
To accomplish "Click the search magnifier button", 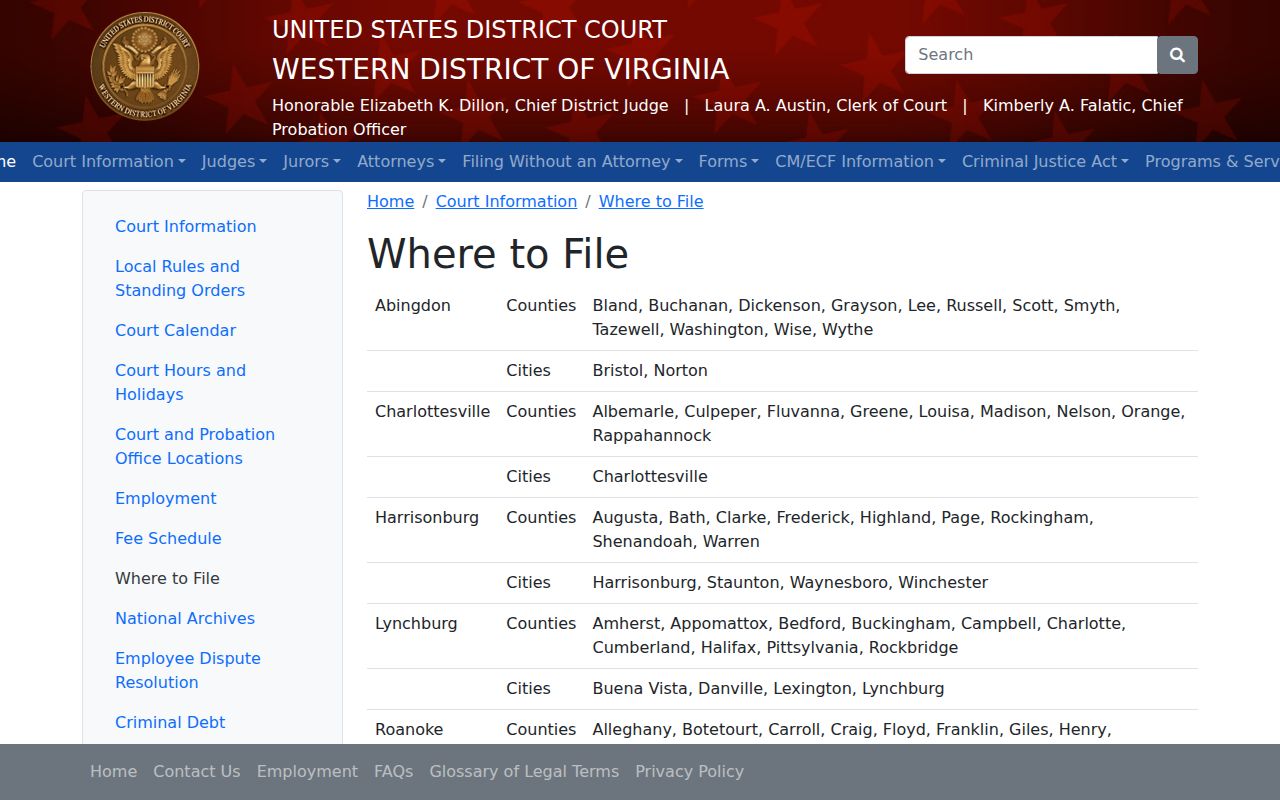I will pyautogui.click(x=1177, y=55).
